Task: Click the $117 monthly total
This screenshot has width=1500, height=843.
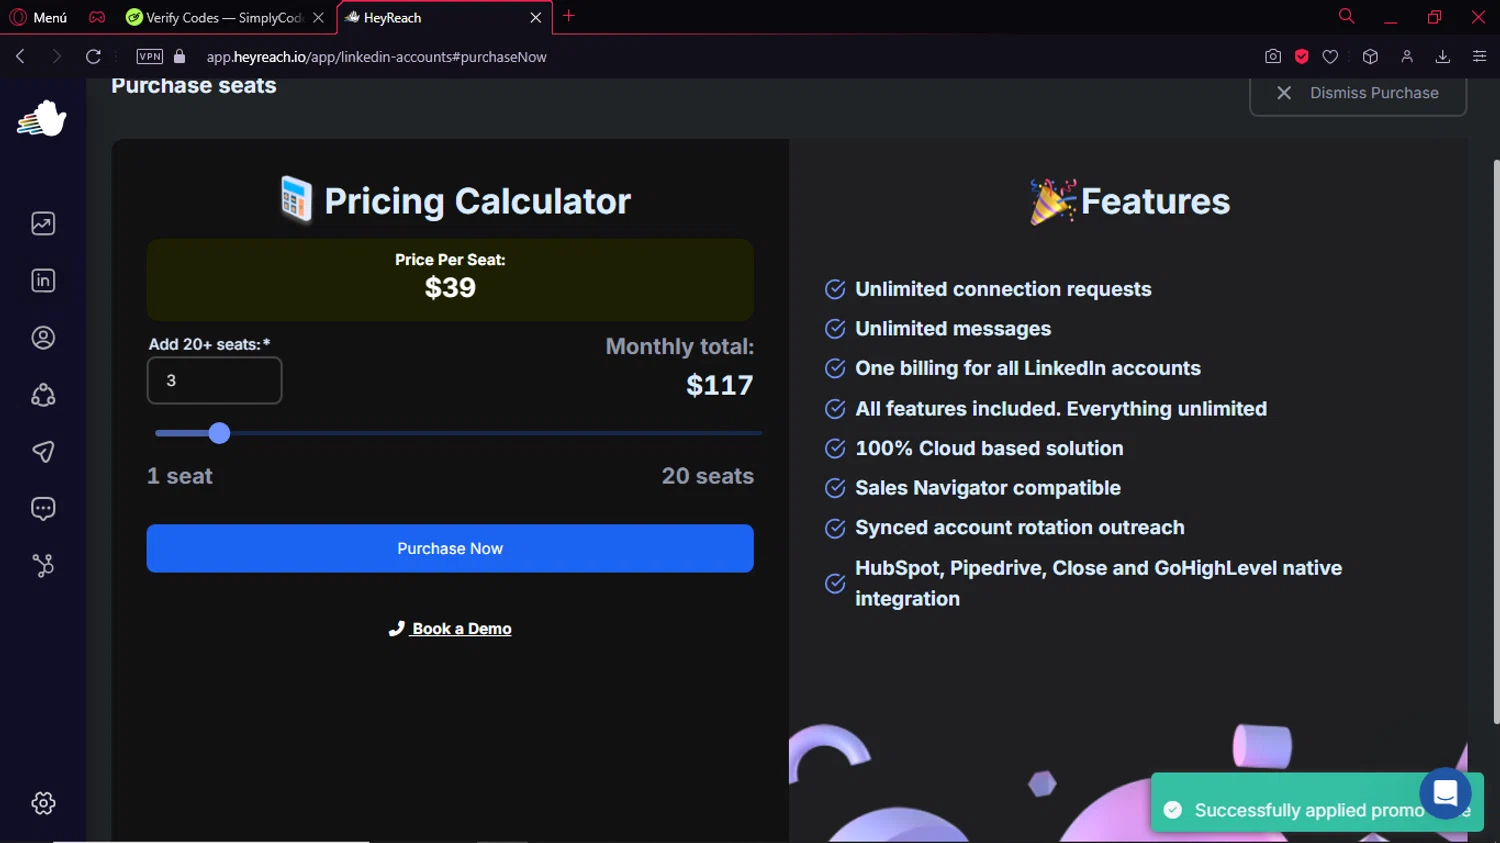Action: 720,385
